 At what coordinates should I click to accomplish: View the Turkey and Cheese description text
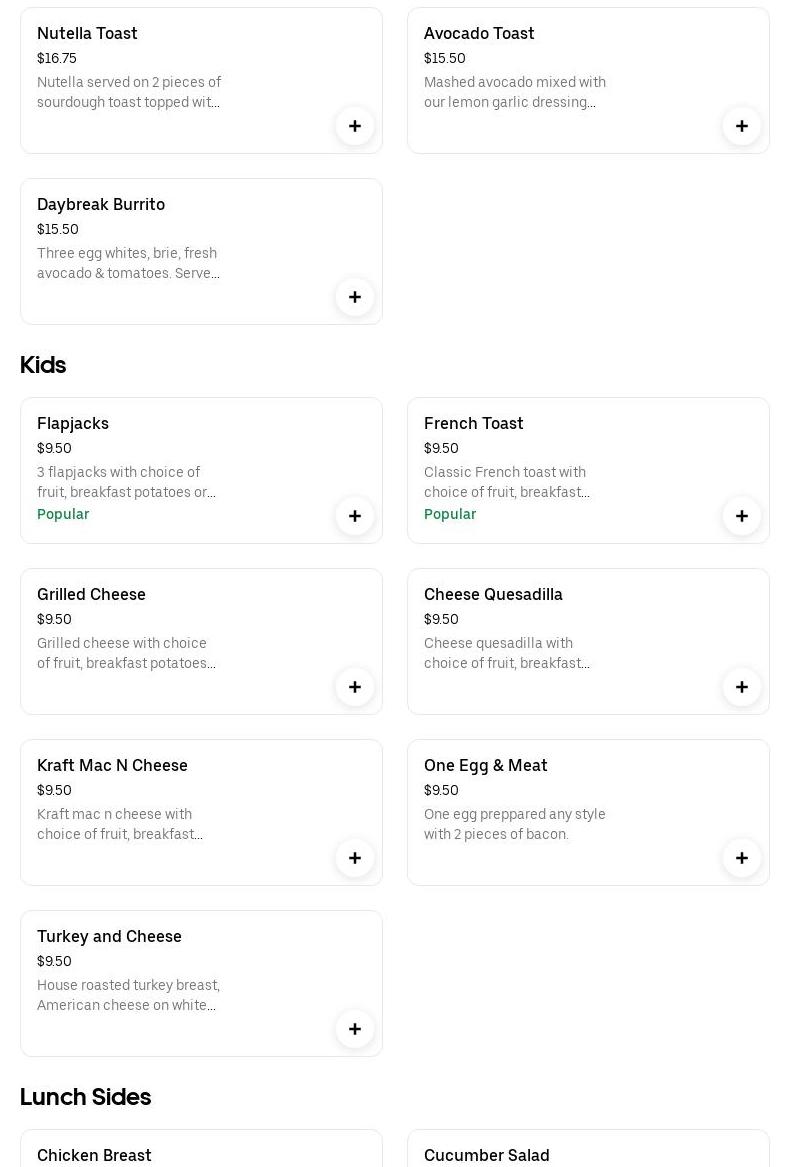pos(128,995)
